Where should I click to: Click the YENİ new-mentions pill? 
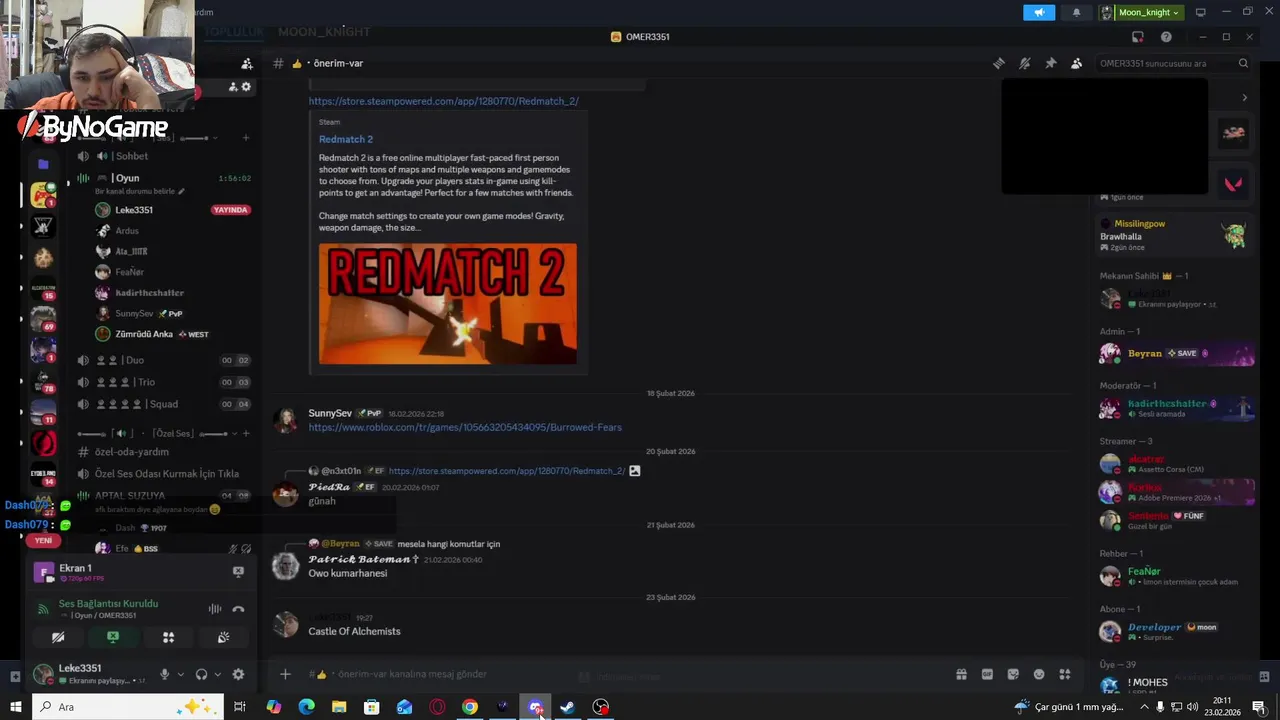43,540
